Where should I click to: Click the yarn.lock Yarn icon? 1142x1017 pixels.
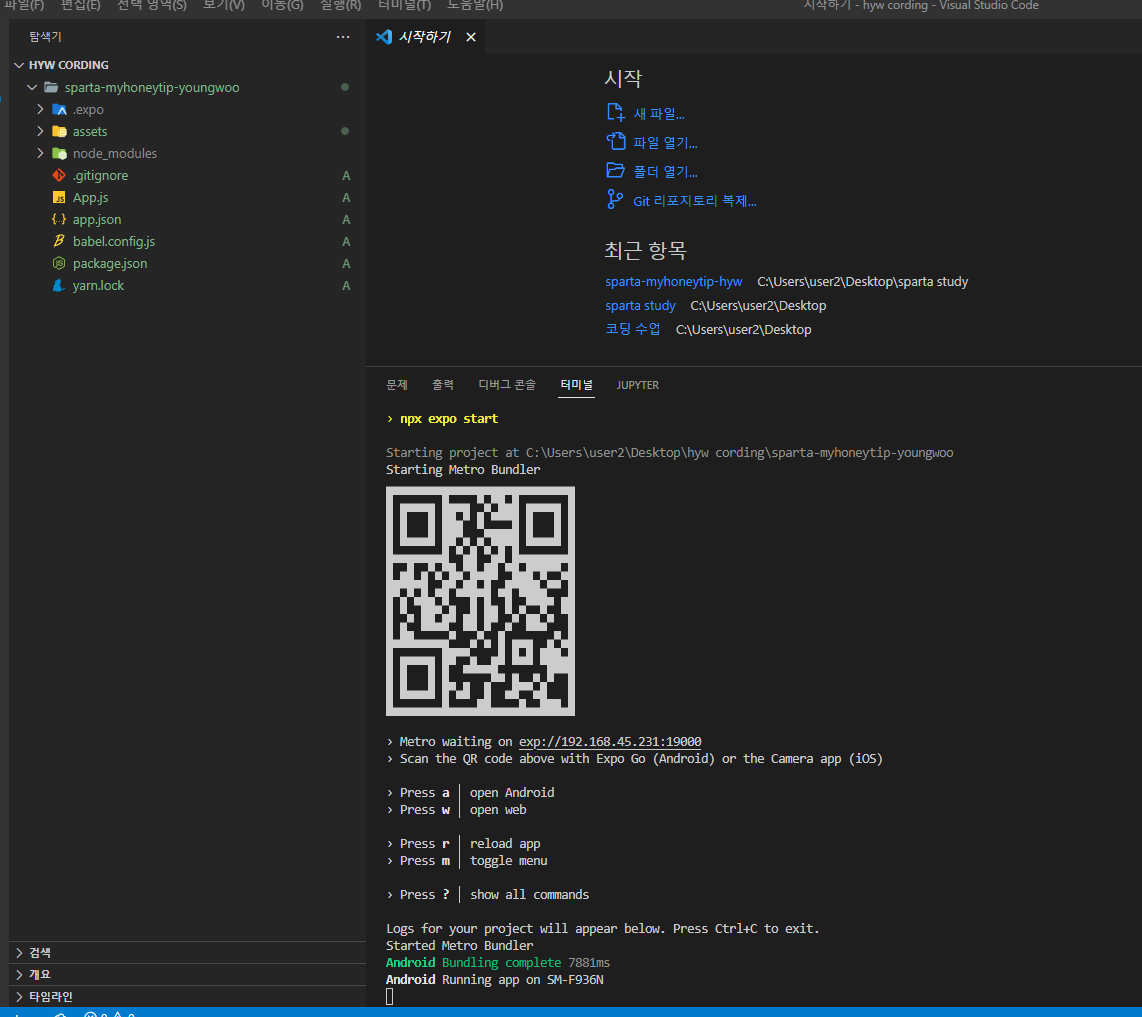(x=59, y=286)
